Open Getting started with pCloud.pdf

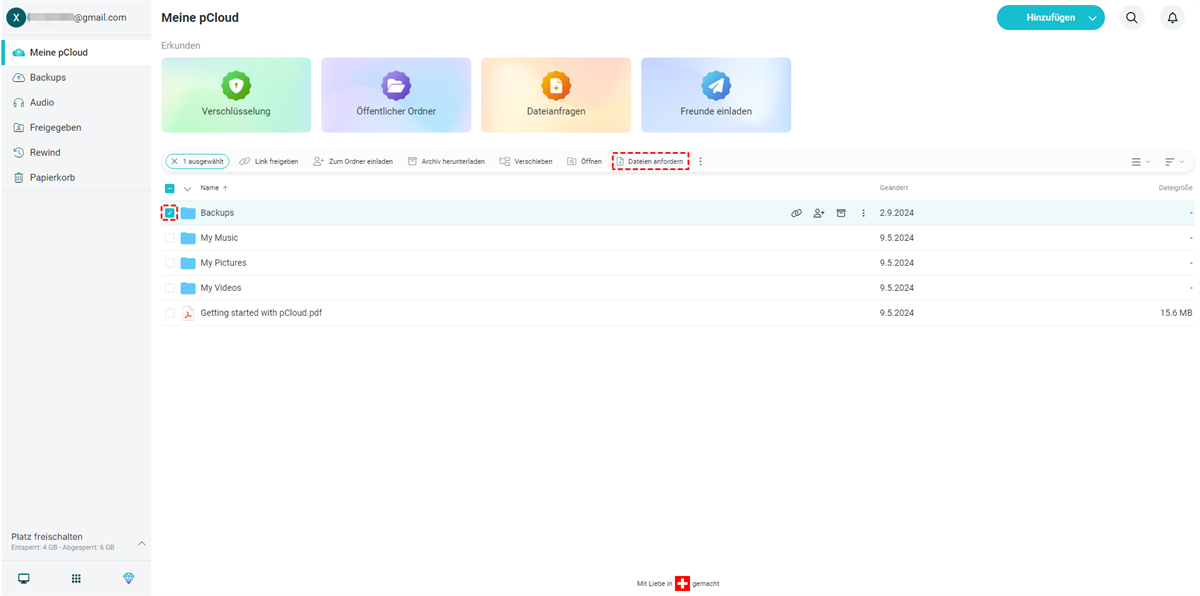click(x=261, y=313)
